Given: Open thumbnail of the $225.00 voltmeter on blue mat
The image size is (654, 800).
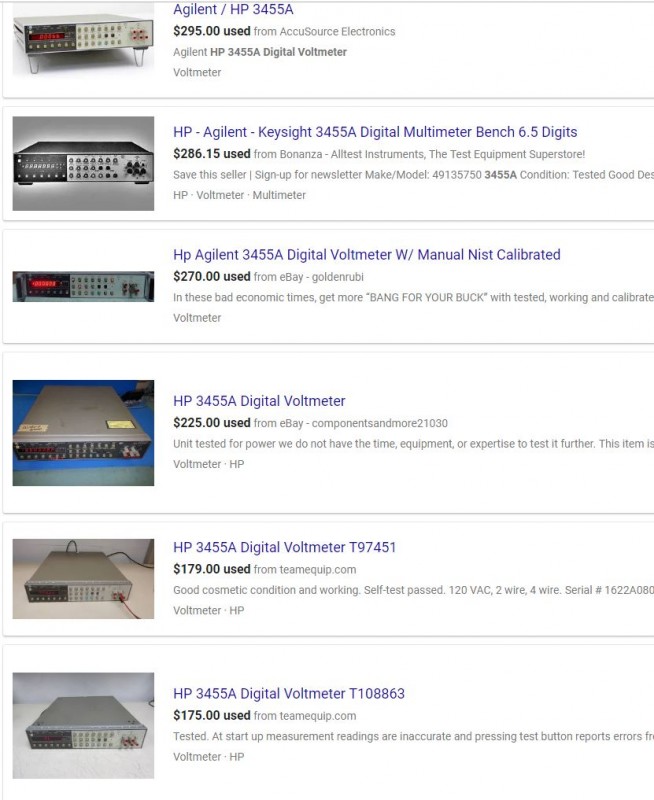Looking at the screenshot, I should click(x=83, y=433).
